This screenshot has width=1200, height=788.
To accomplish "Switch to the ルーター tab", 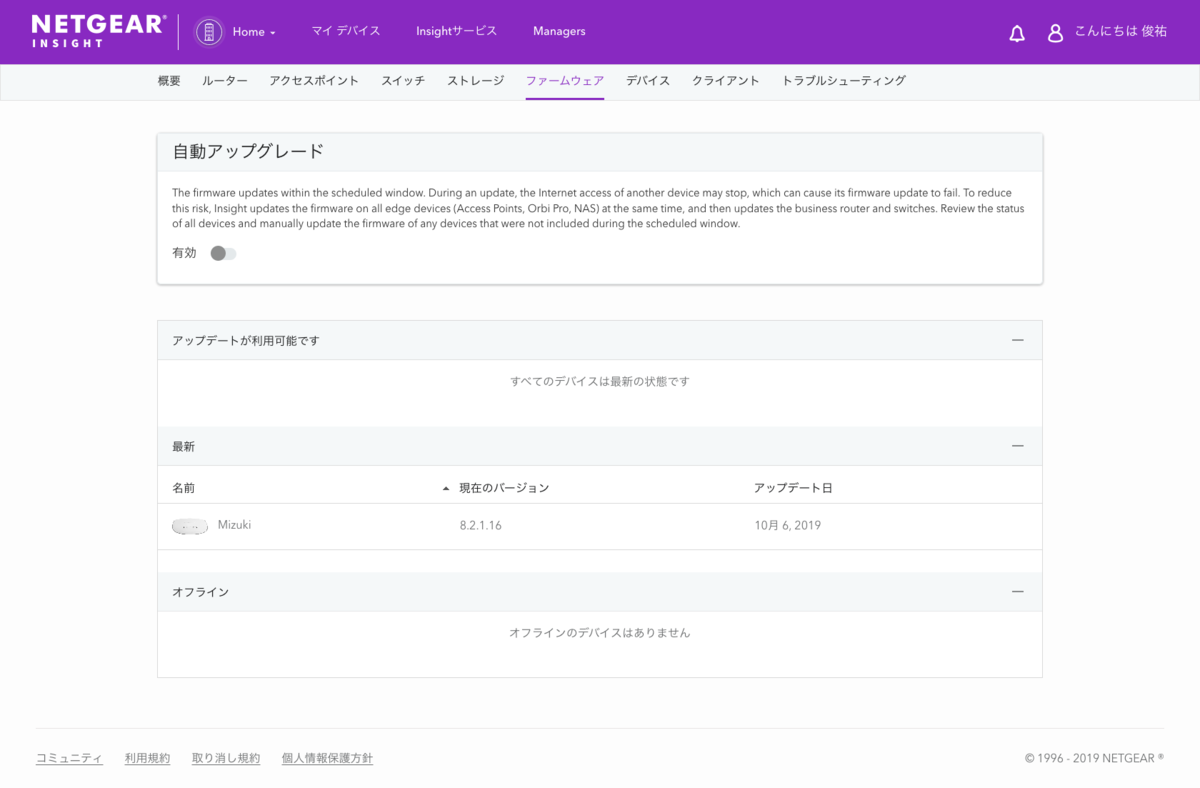I will (225, 81).
